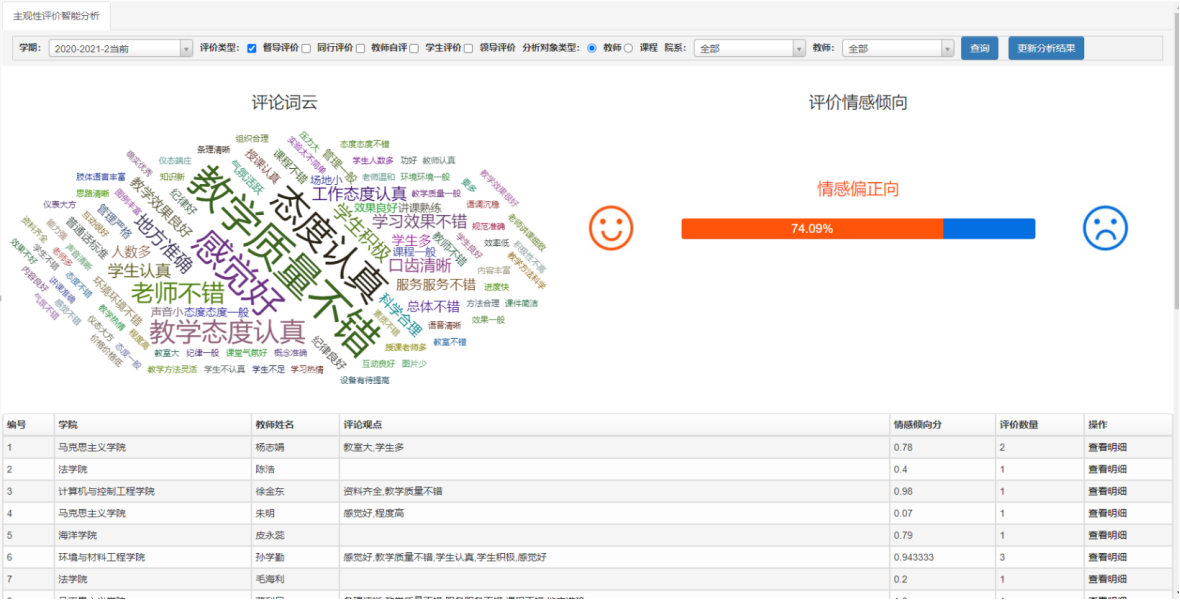Screen dimensions: 1180x600
Task: Click the word 教学态度认真 in word cloud
Action: tap(227, 330)
